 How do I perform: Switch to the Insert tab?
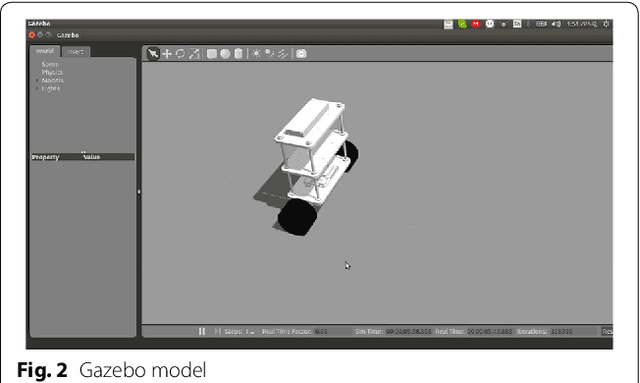[76, 51]
